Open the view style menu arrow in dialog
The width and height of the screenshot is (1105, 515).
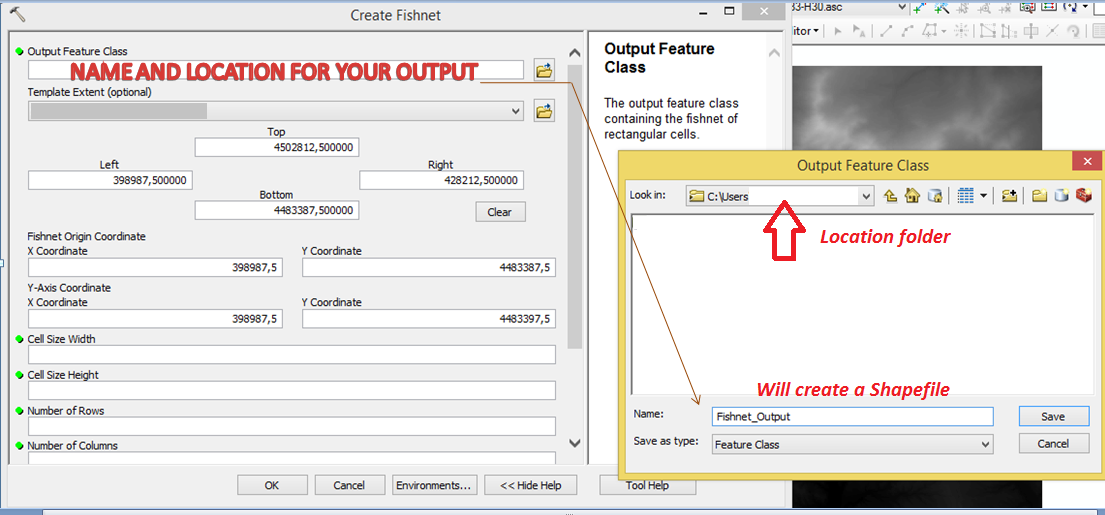pos(984,196)
